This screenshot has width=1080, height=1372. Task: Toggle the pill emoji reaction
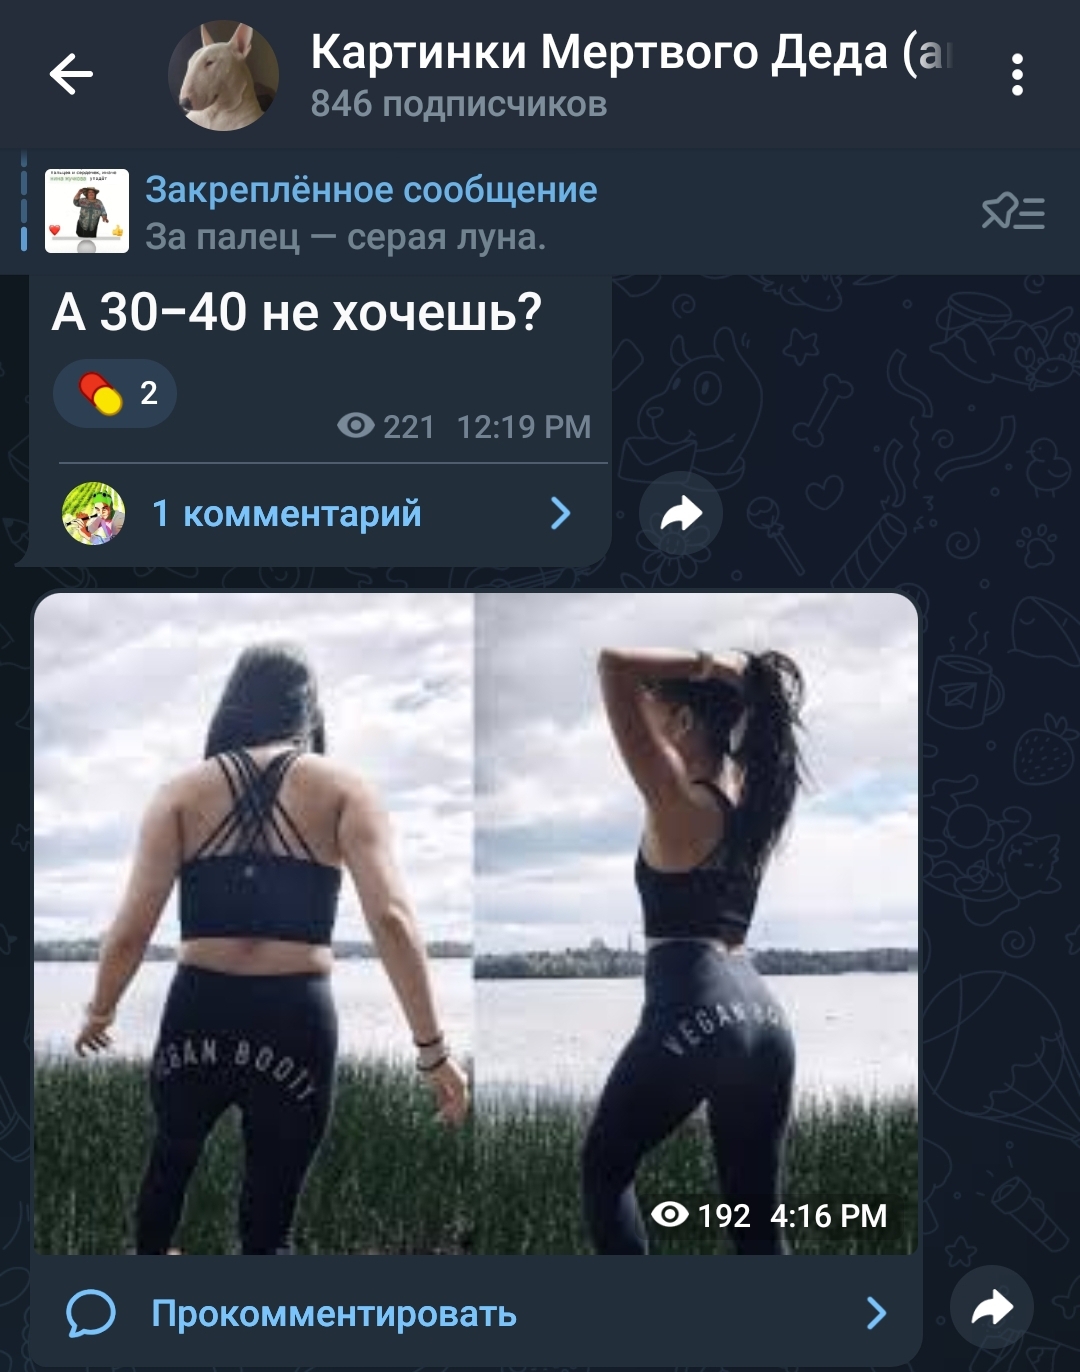(x=115, y=393)
